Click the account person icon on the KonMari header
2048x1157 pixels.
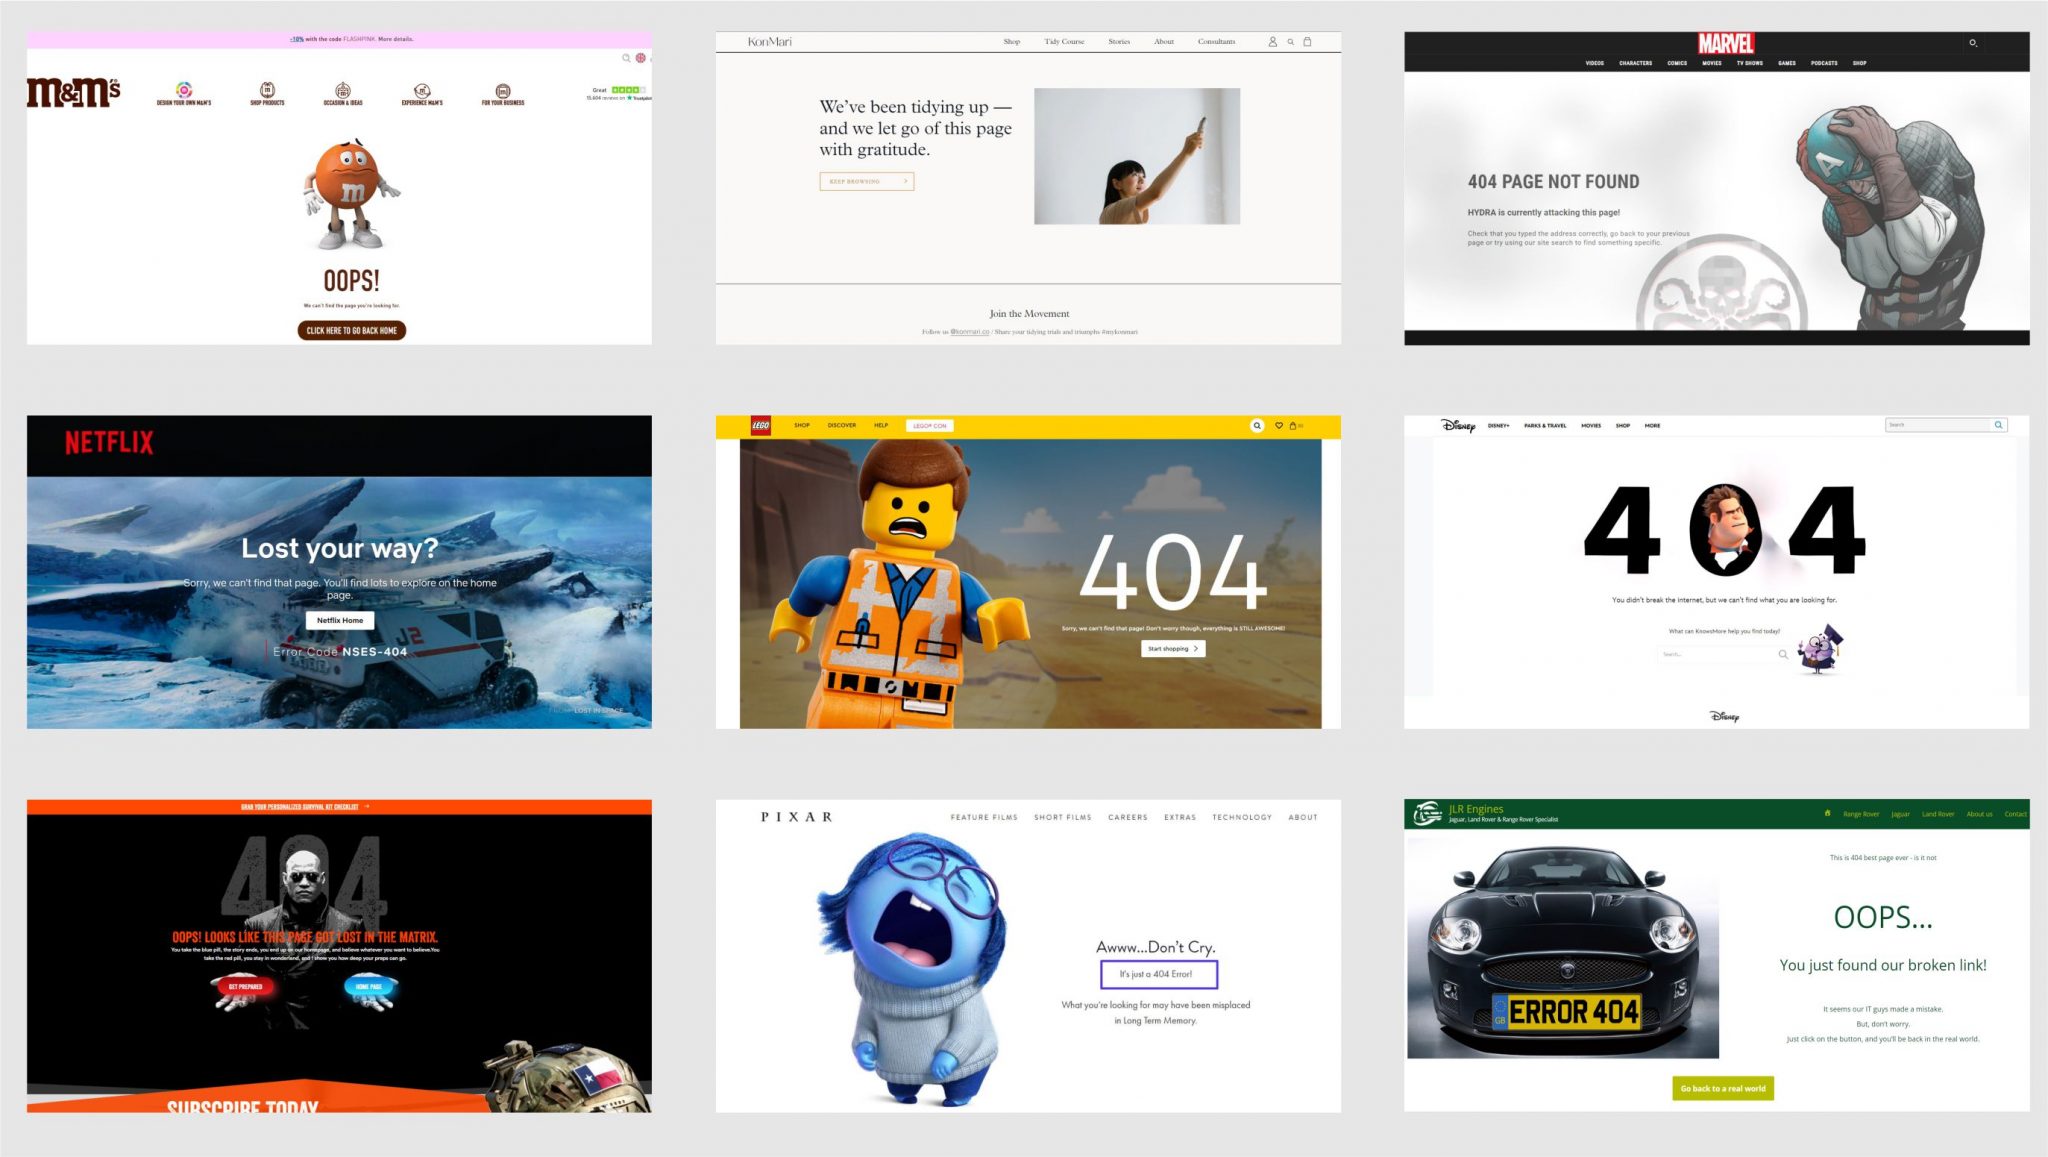(1272, 41)
